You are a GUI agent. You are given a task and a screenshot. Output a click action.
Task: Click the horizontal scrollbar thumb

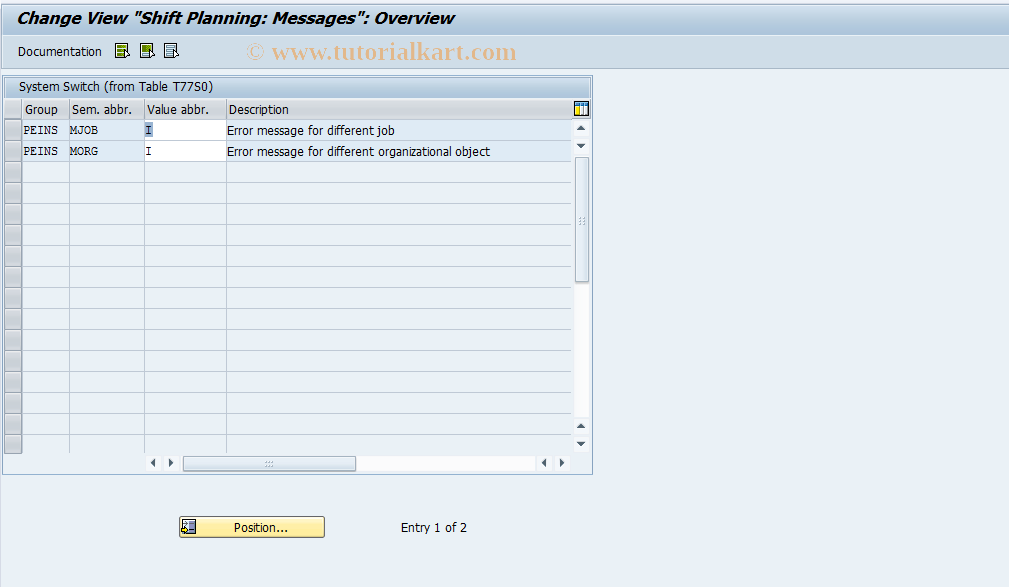pos(269,463)
